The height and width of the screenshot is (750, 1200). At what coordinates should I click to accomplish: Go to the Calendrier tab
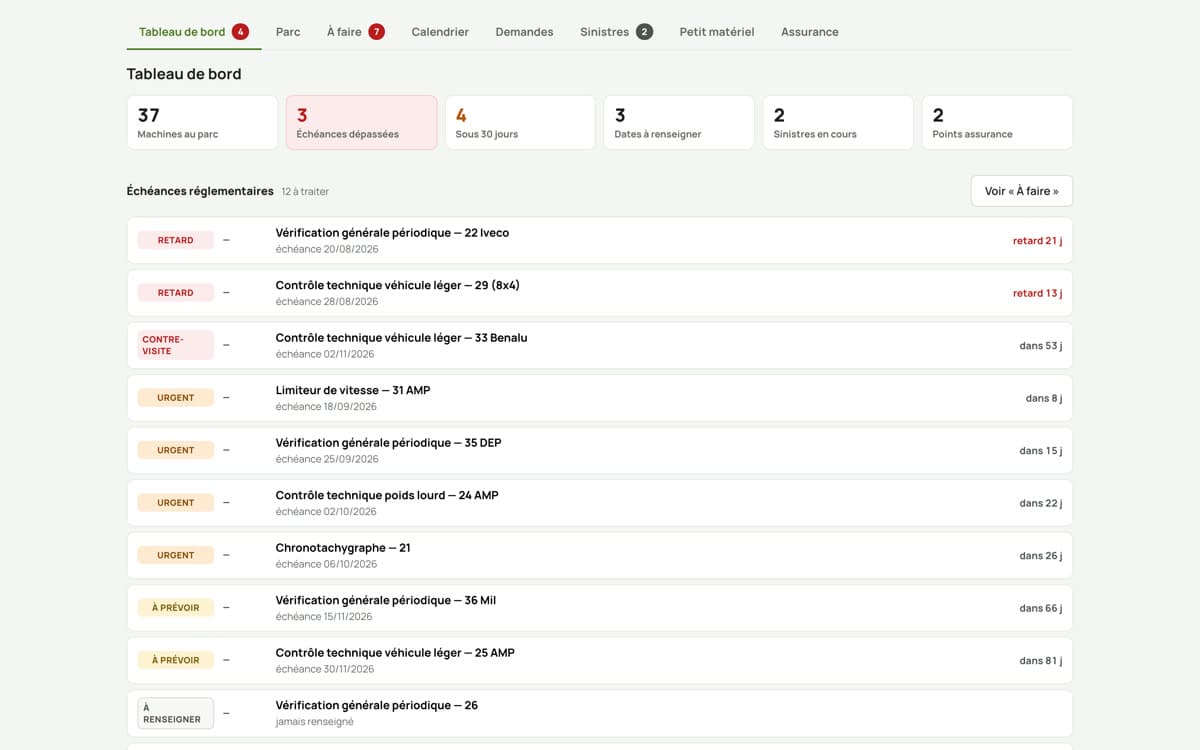point(440,32)
